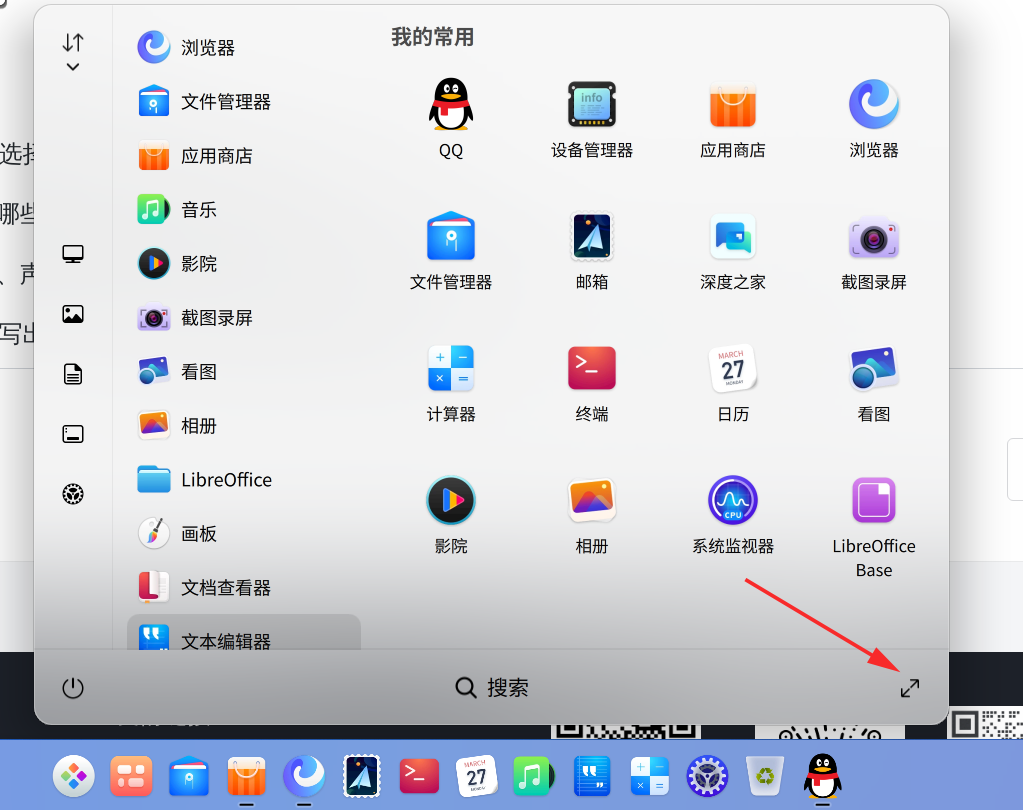Choose 文件管理器 in the app list
Image resolution: width=1023 pixels, height=810 pixels.
click(243, 102)
